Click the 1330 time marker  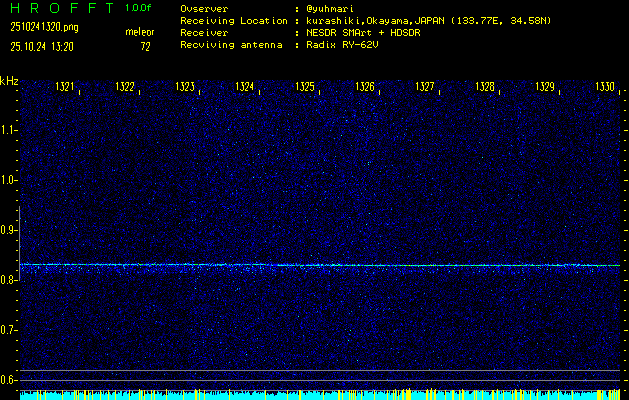605,88
